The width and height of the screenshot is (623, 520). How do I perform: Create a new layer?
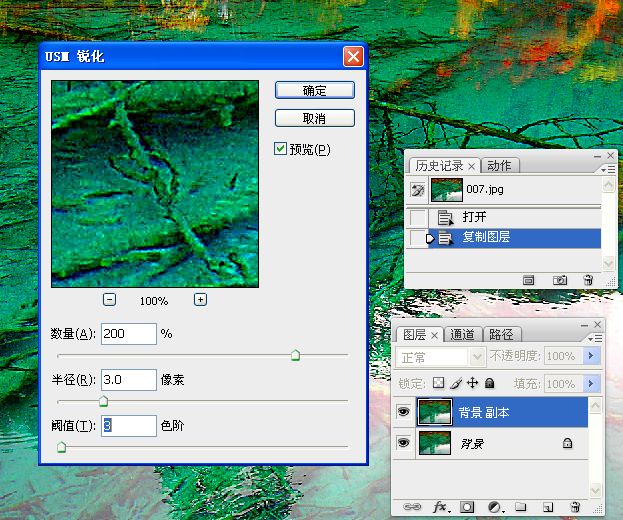(x=548, y=507)
